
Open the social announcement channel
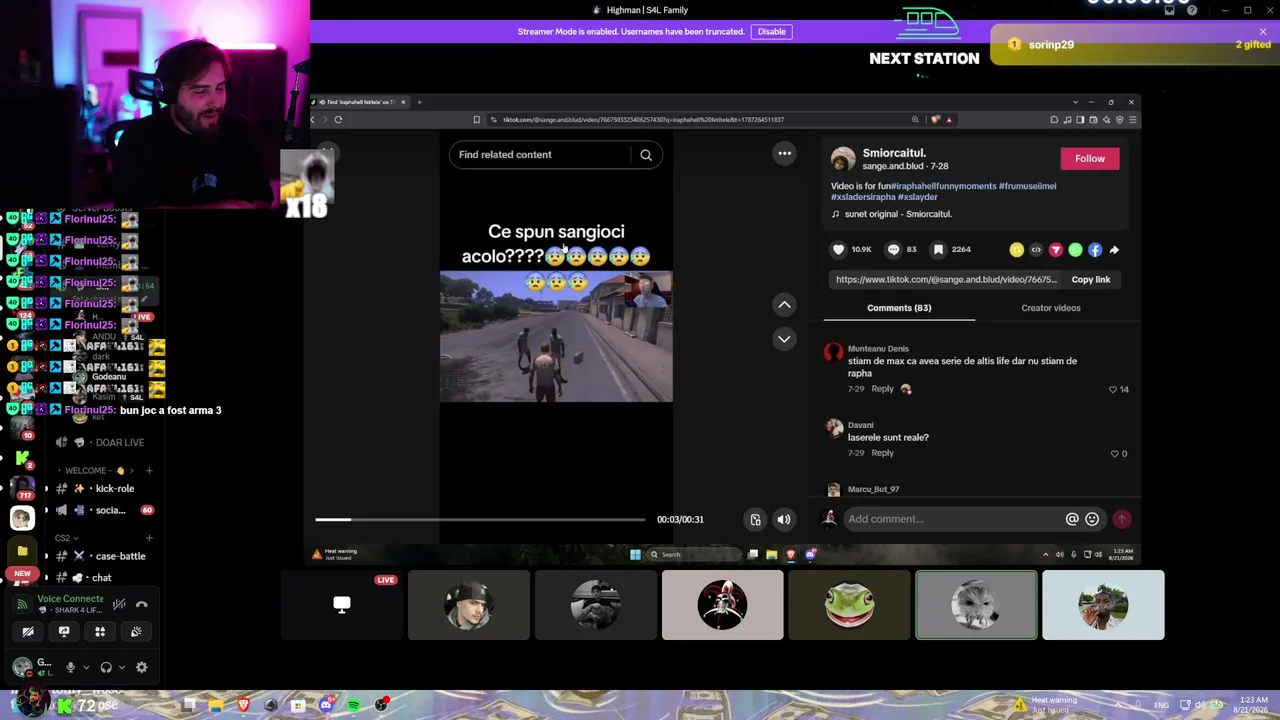pos(105,510)
